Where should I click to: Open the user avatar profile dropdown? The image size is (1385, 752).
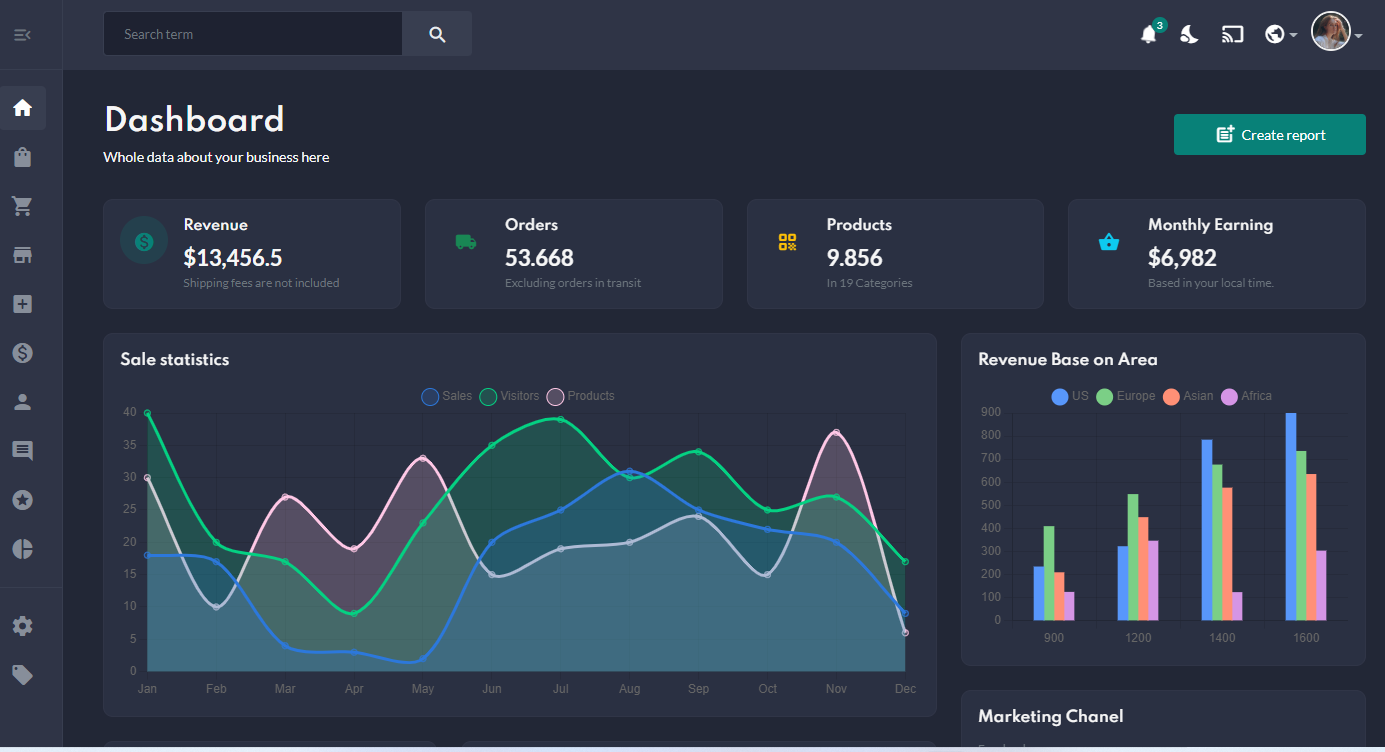pos(1337,33)
